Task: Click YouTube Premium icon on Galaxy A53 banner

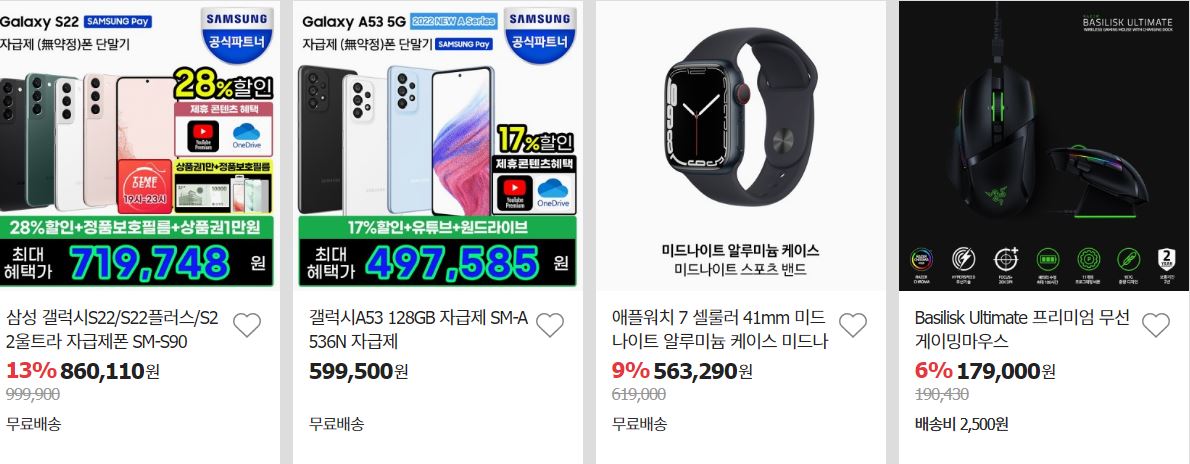Action: 517,194
